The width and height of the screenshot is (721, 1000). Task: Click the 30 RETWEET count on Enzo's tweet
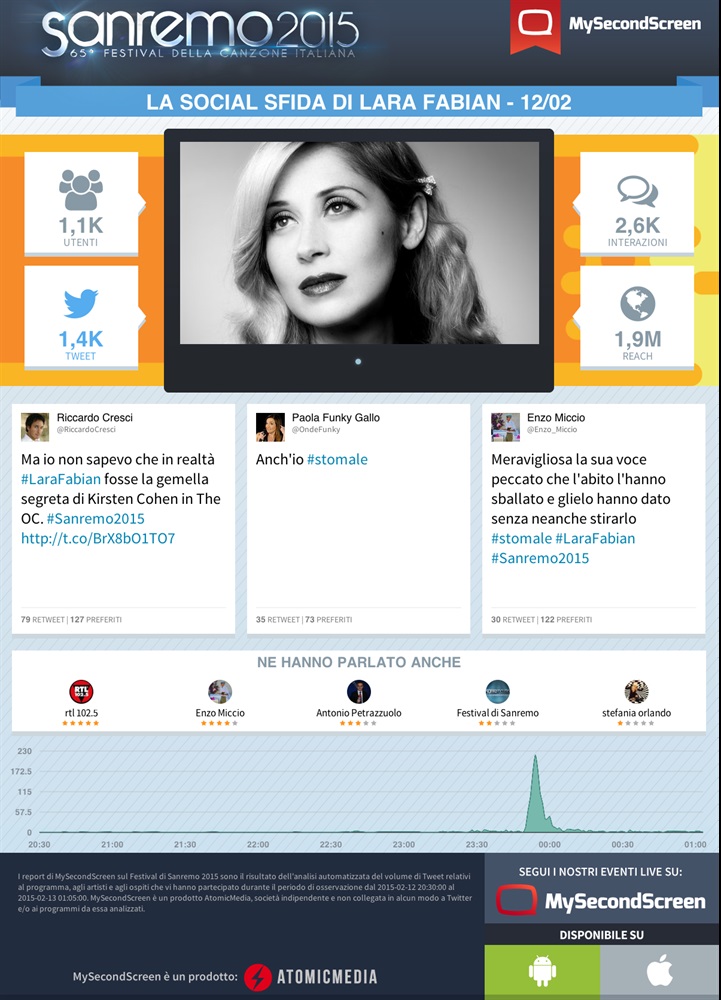tap(513, 619)
